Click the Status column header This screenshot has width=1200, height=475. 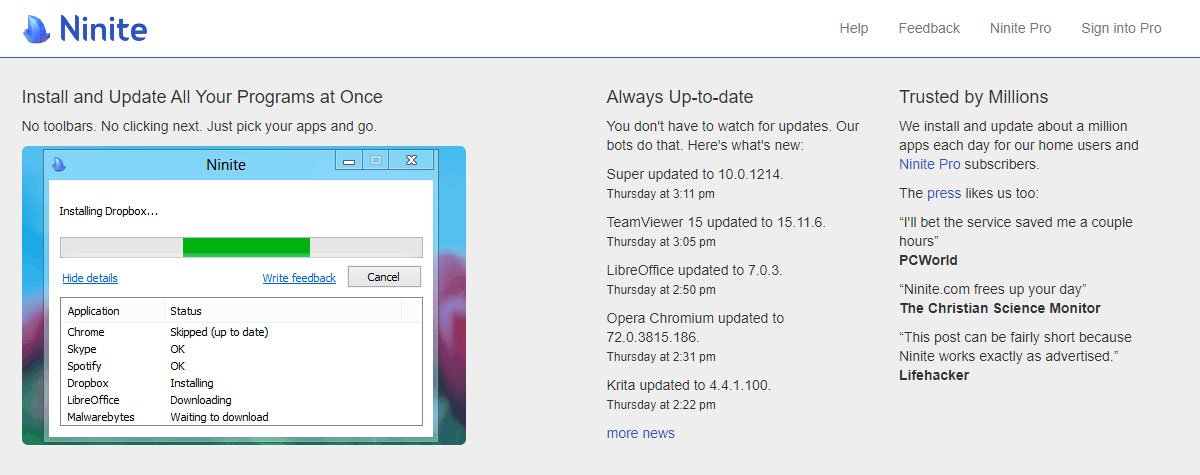coord(186,311)
